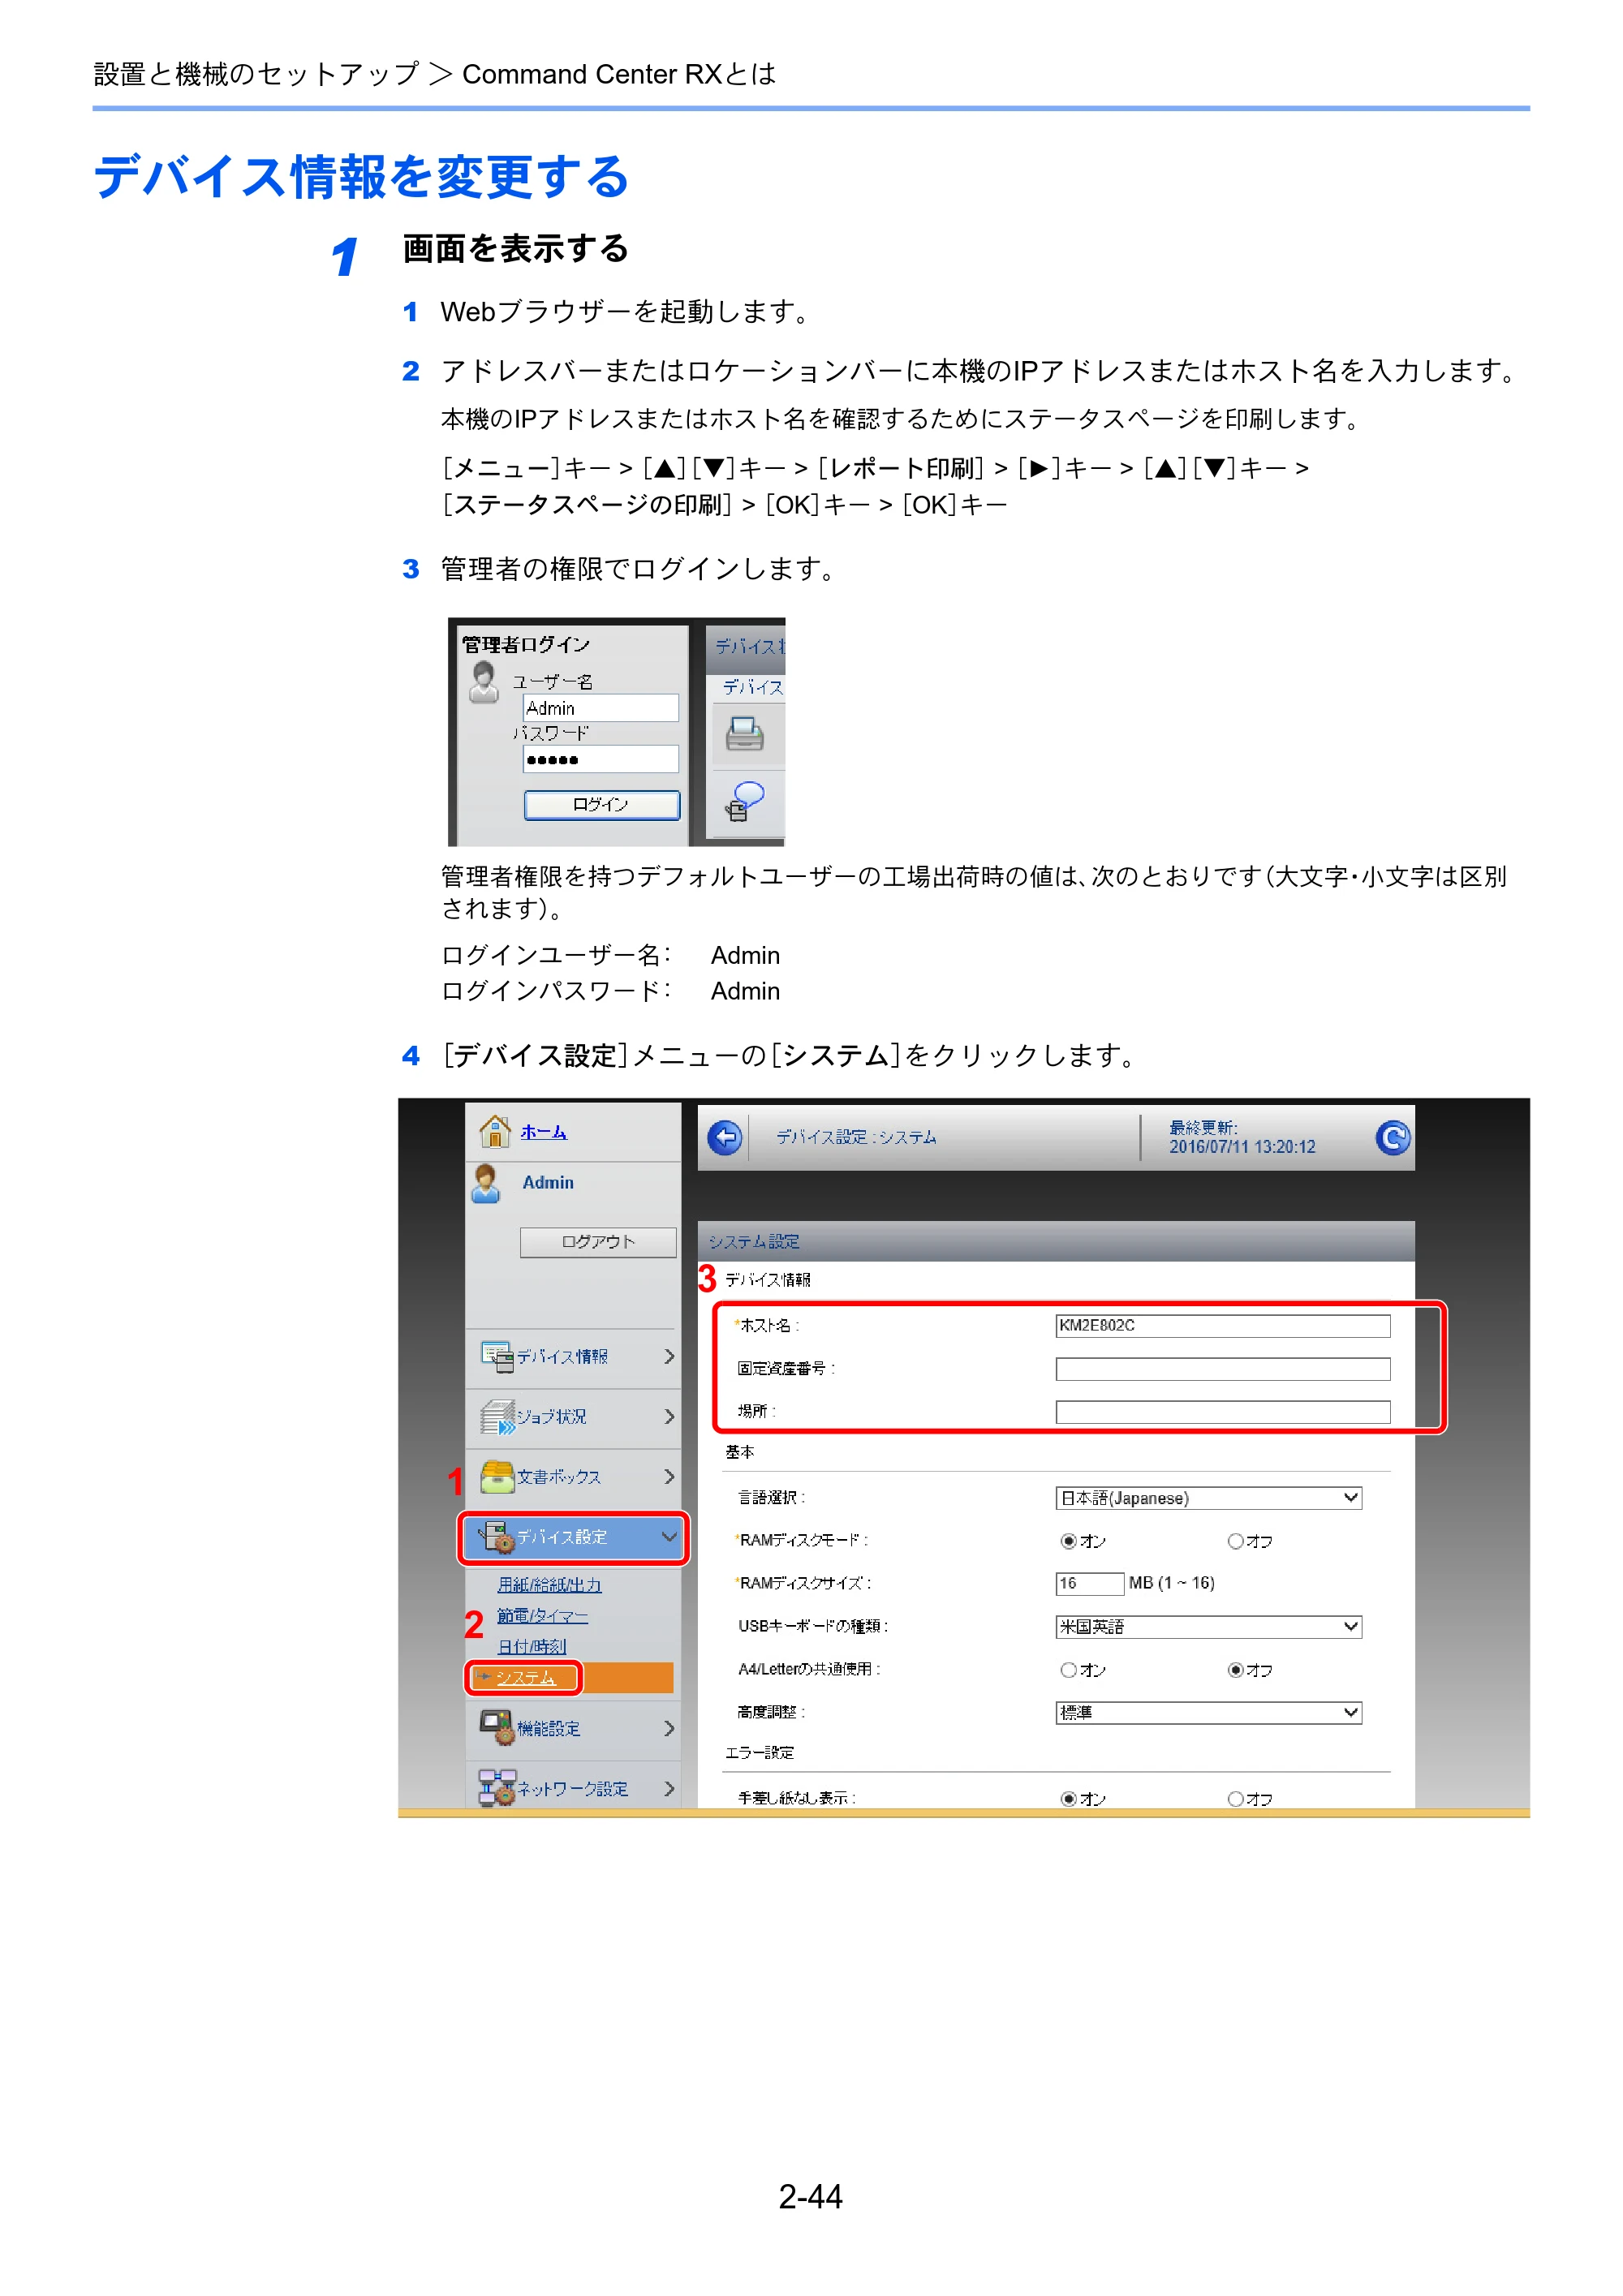Select A4/Letterの共通使用 オン radio button
This screenshot has width=1623, height=2296.
click(1068, 1670)
